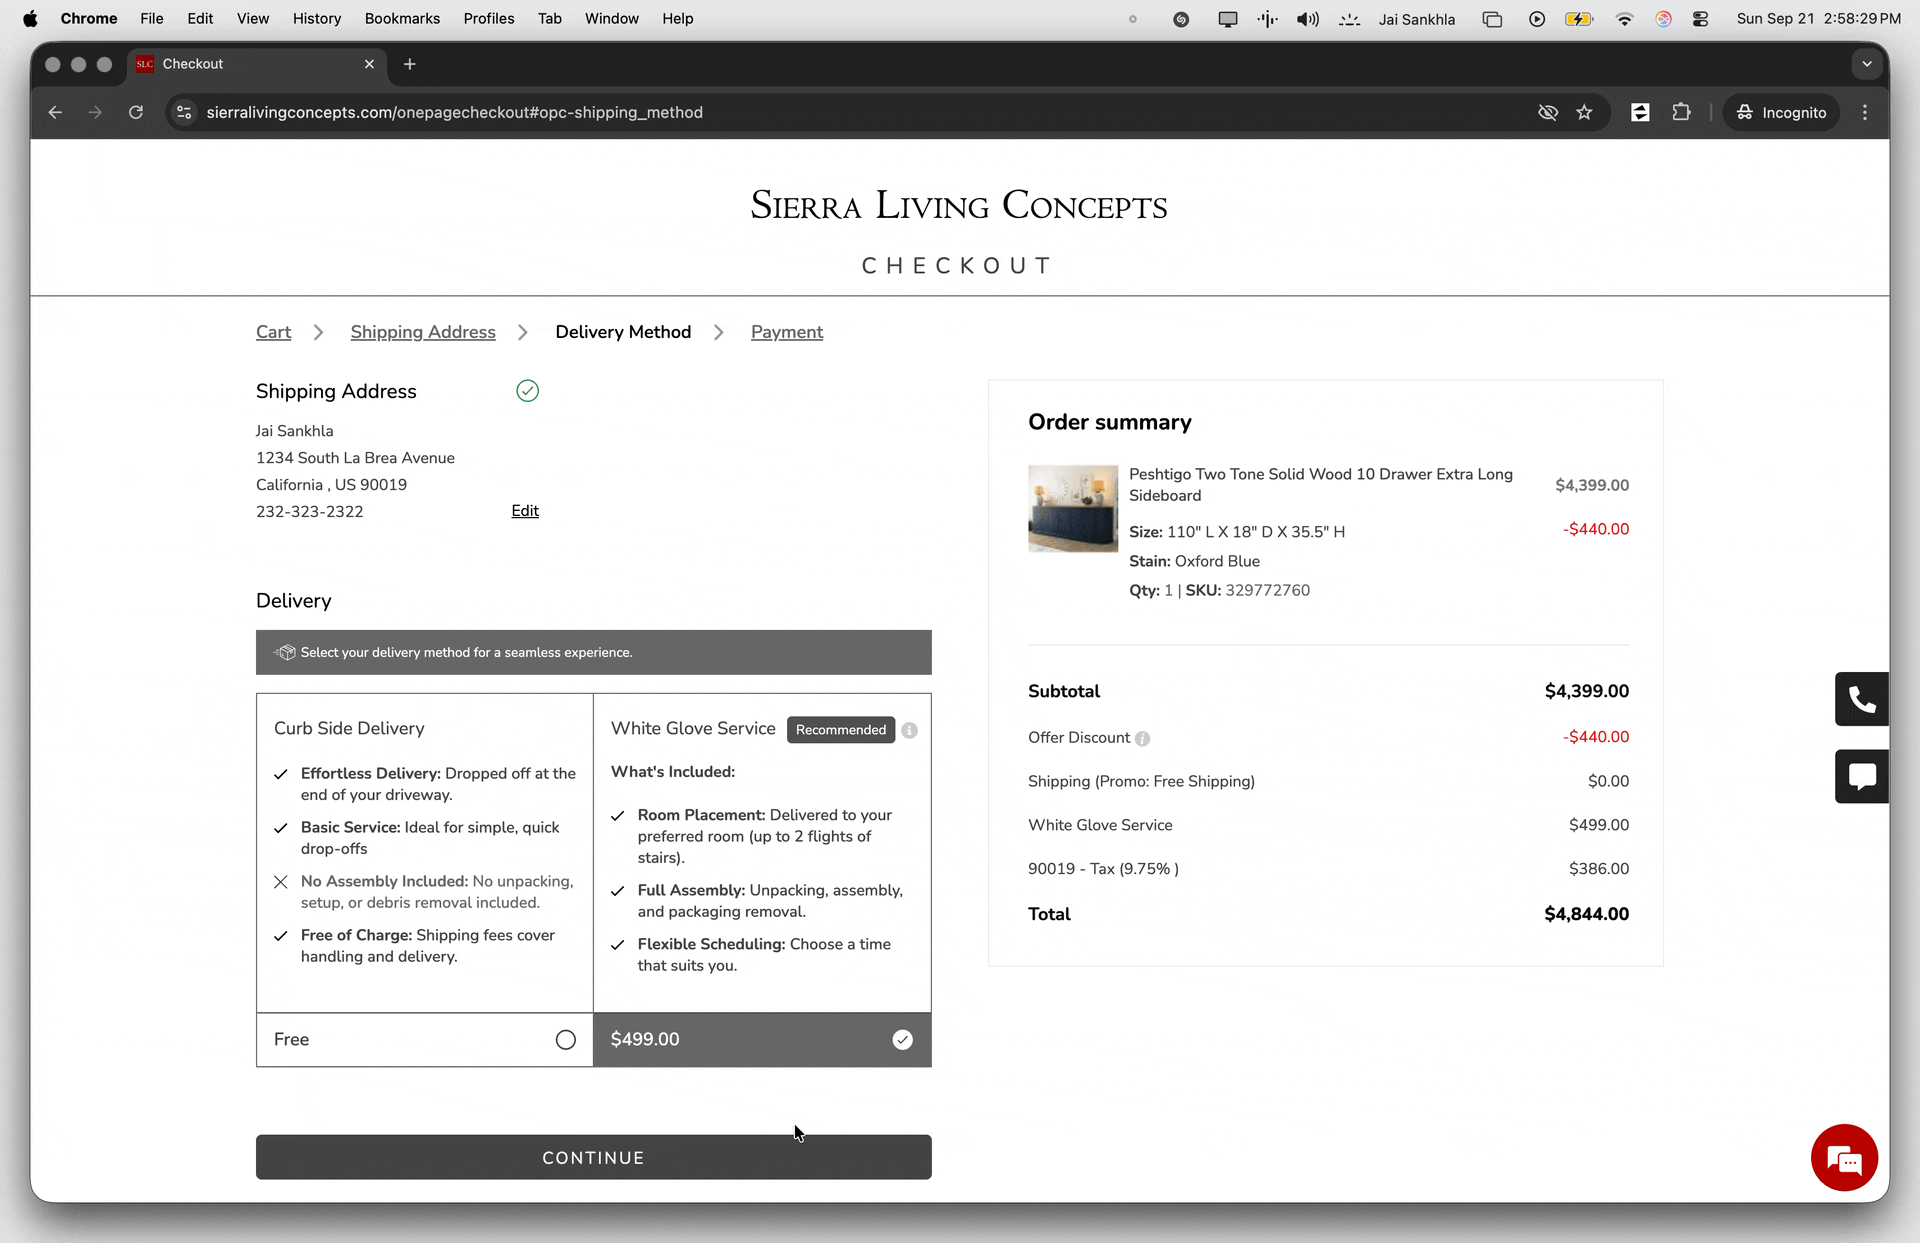Click the date and time in menu bar
Screen dimensions: 1920x1243
pos(1819,19)
